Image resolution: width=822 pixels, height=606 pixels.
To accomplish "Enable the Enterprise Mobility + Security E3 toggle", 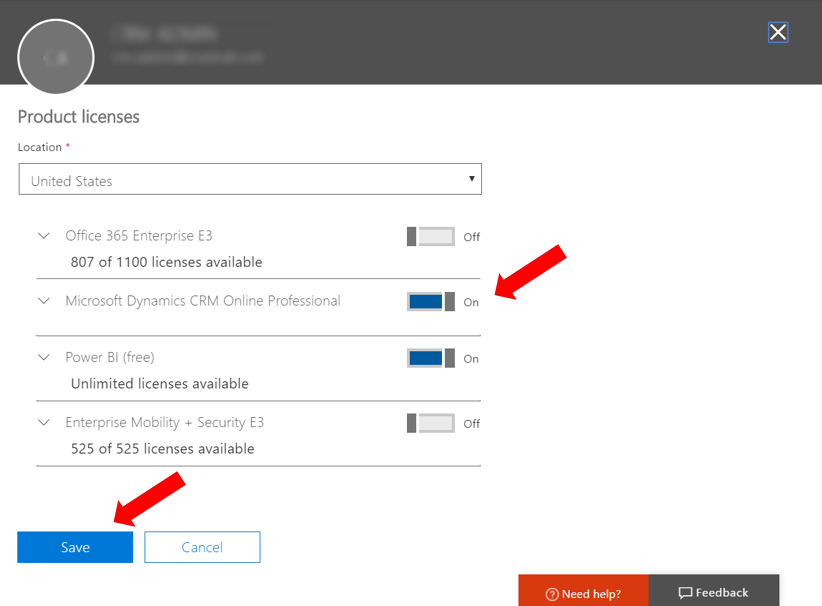I will pyautogui.click(x=431, y=423).
